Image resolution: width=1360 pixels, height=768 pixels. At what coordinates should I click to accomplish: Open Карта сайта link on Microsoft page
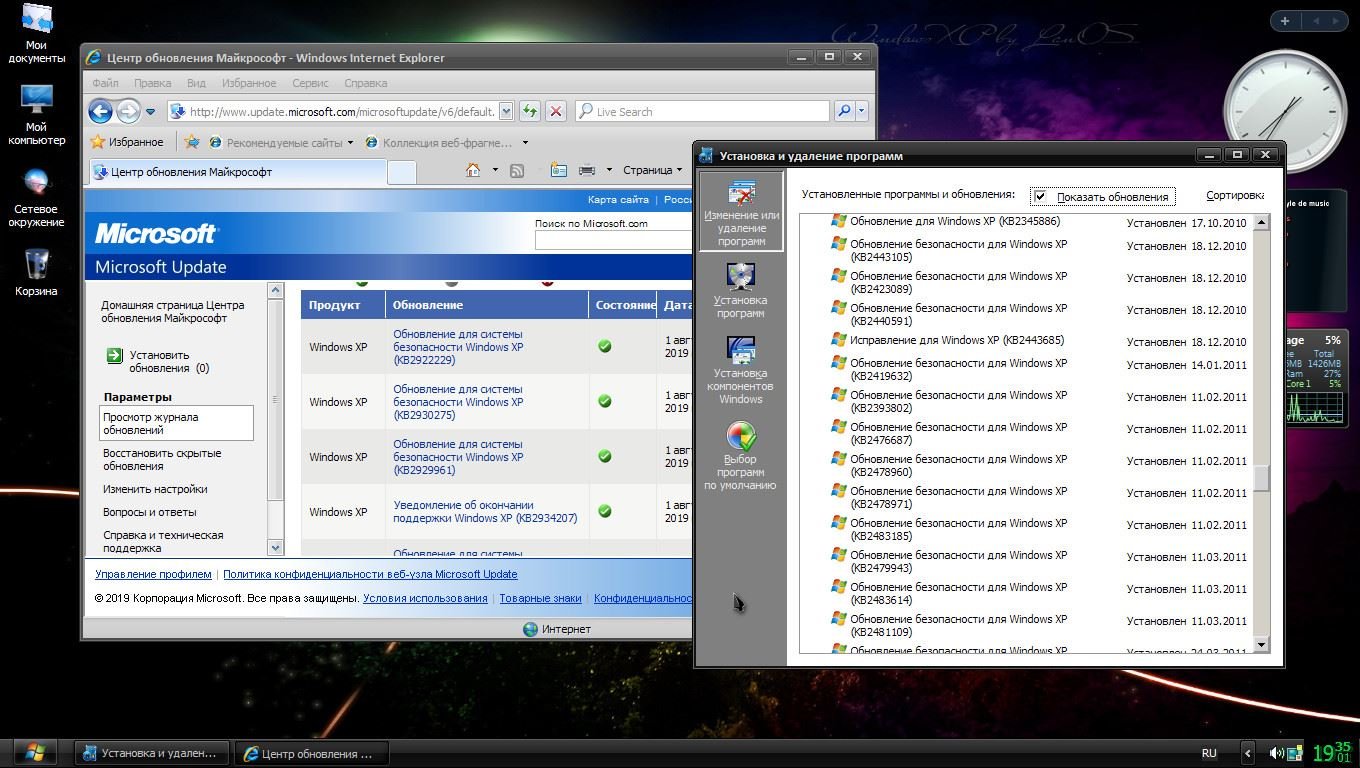coord(618,199)
